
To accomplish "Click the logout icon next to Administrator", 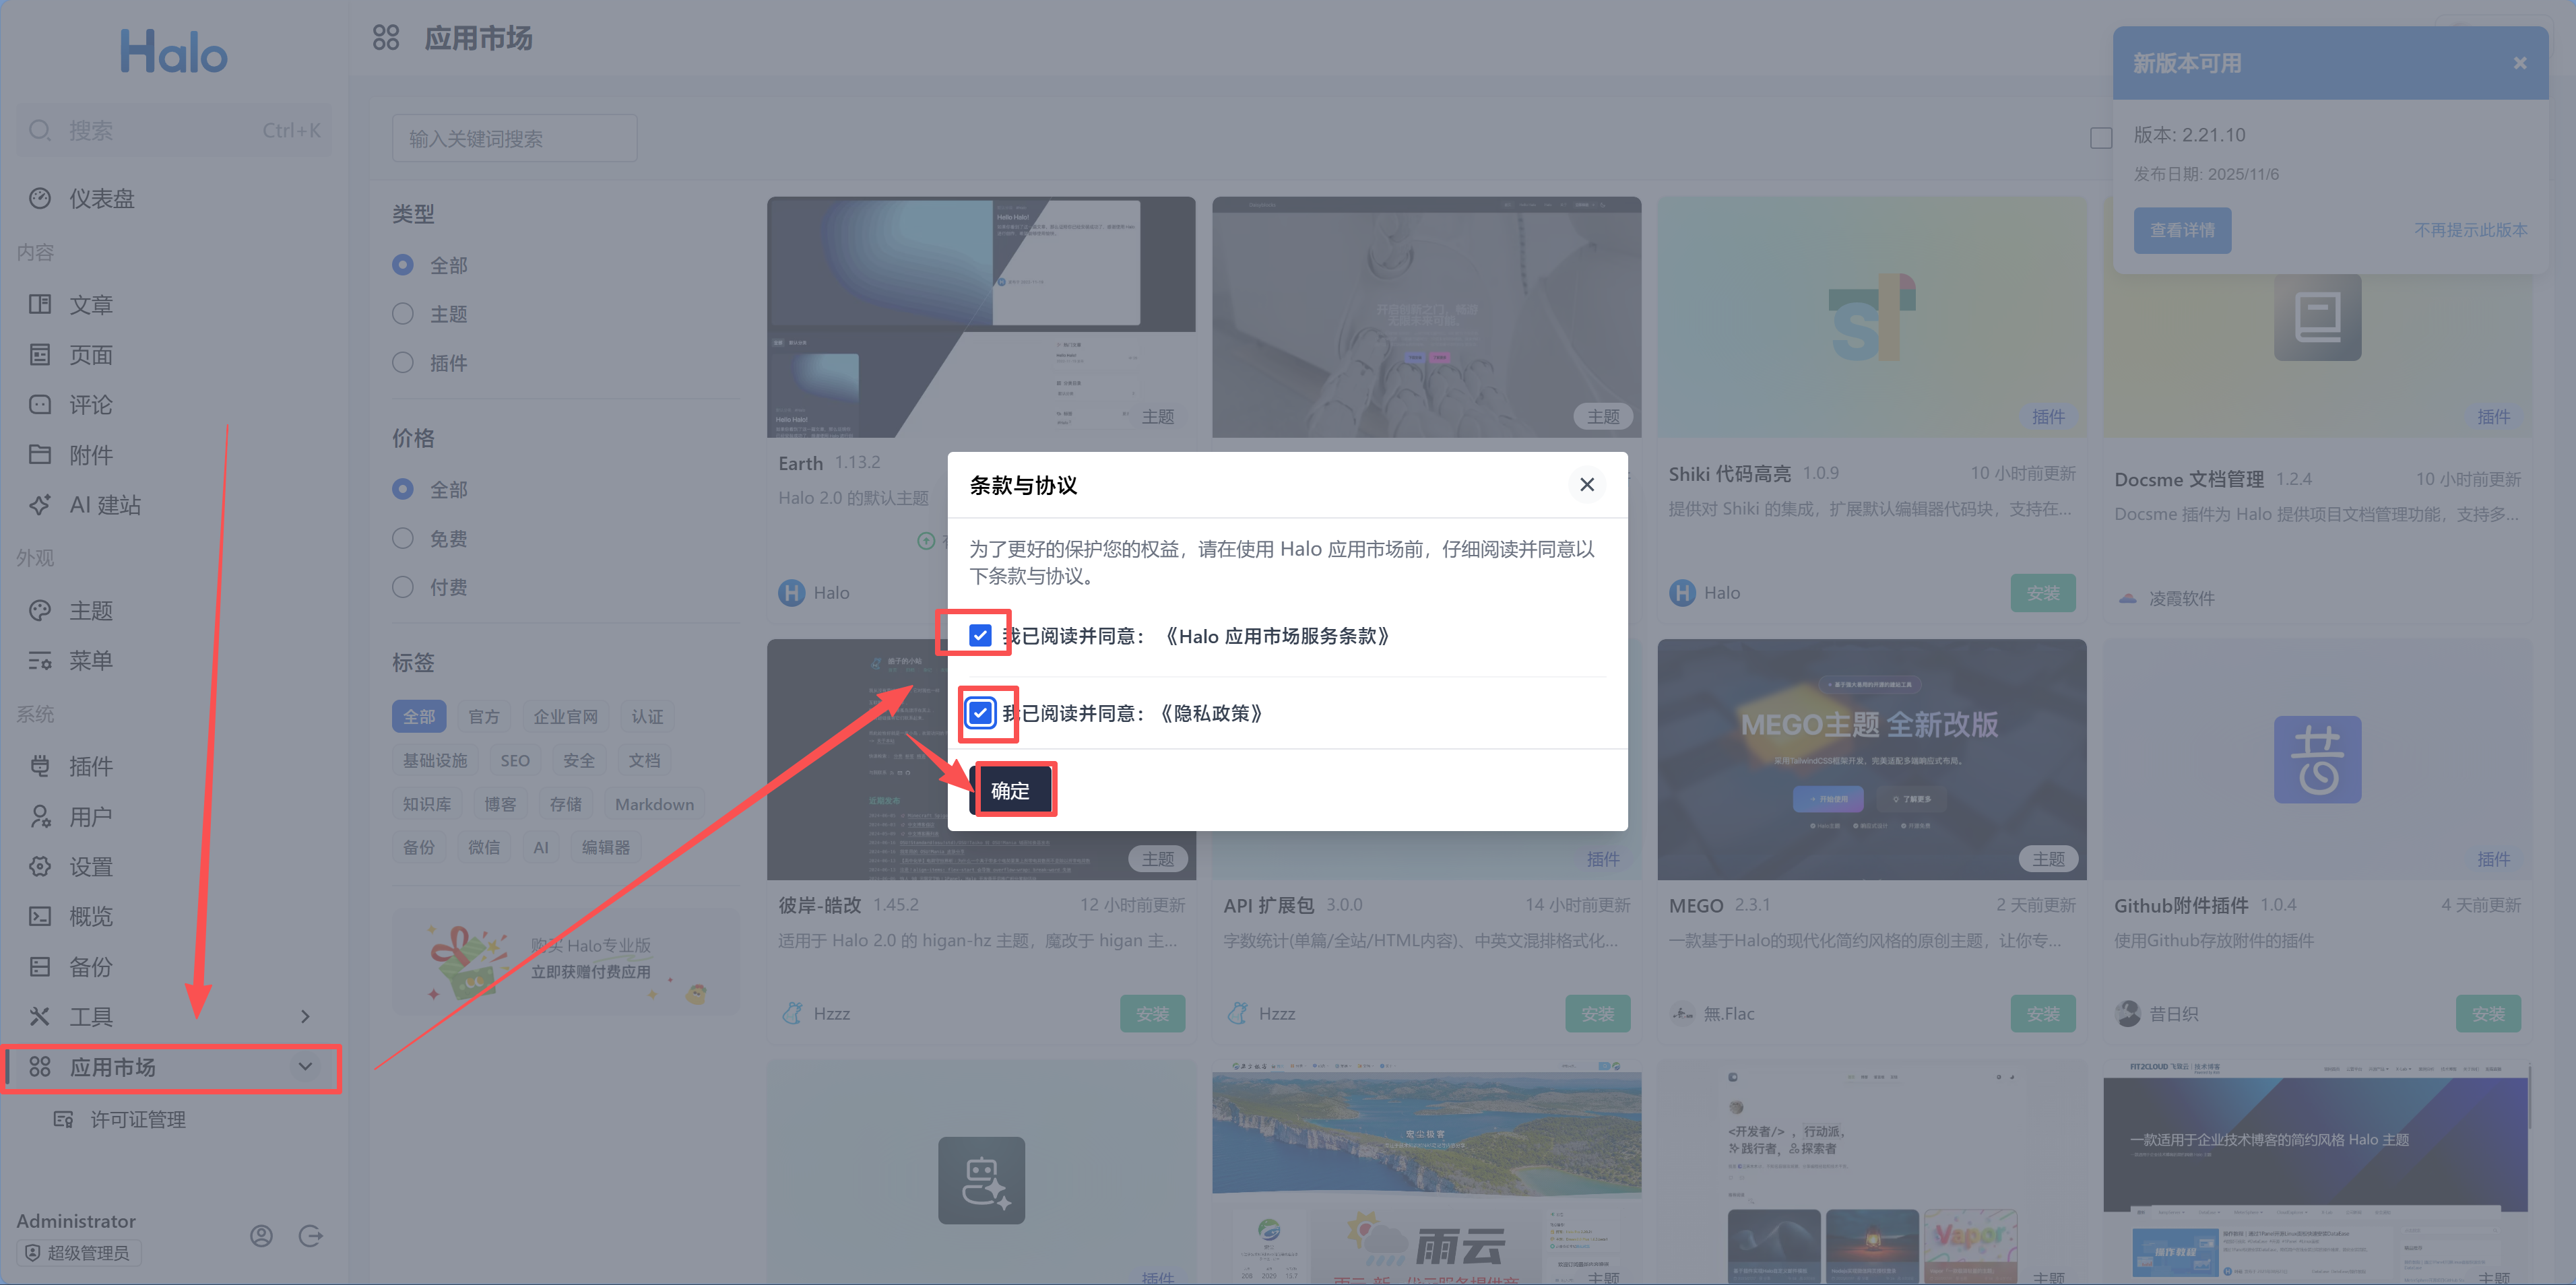I will coord(311,1235).
